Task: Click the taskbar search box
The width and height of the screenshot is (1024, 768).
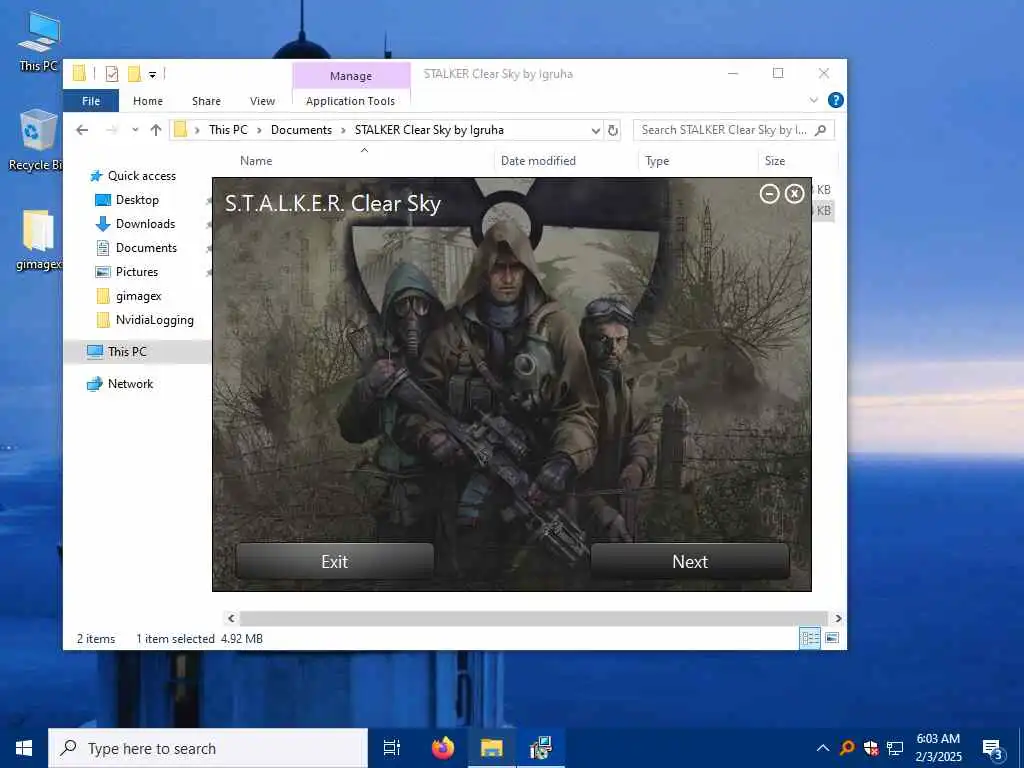Action: pos(208,748)
